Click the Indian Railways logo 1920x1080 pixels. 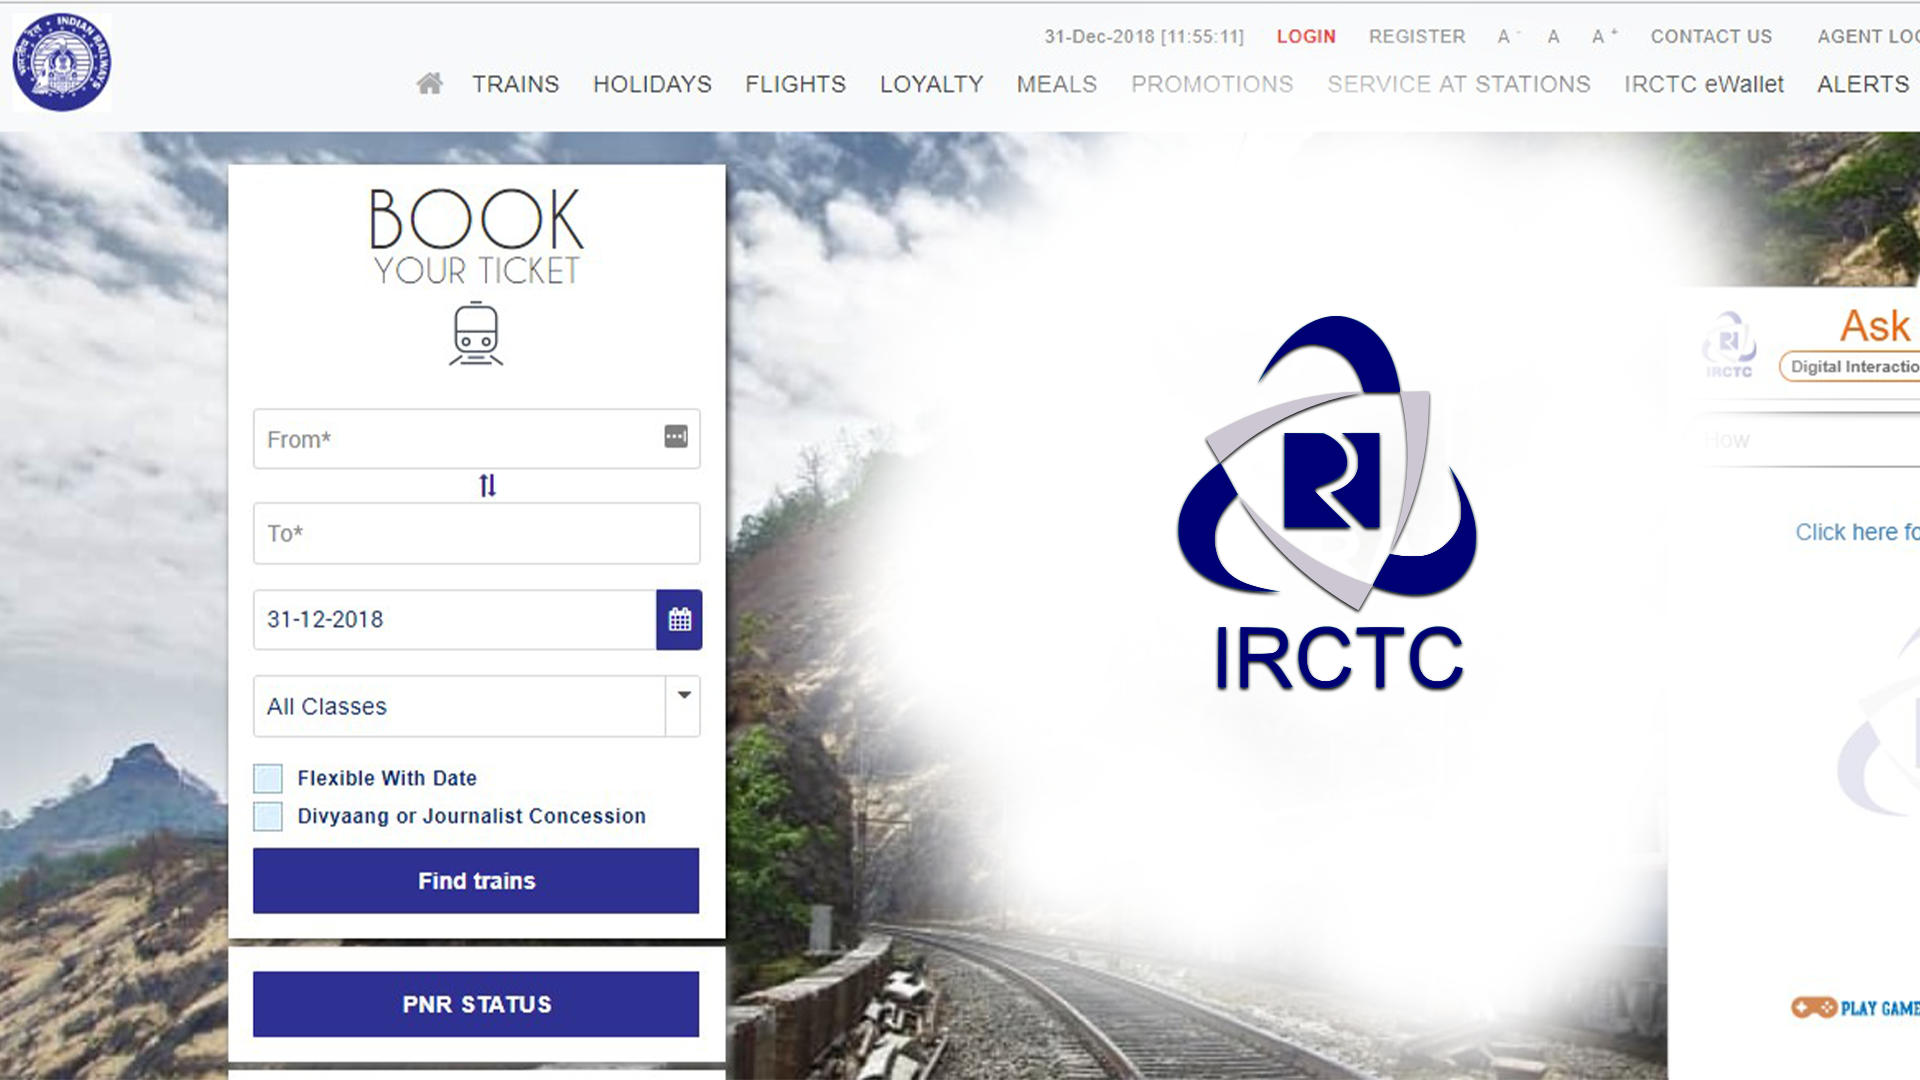click(x=62, y=62)
